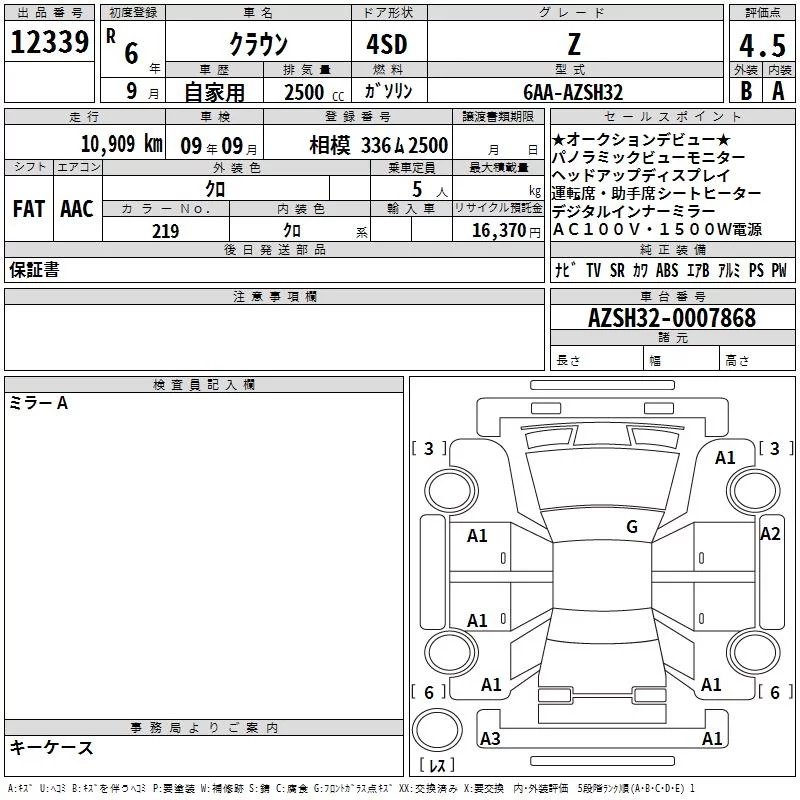Select the grade value Z

(574, 44)
